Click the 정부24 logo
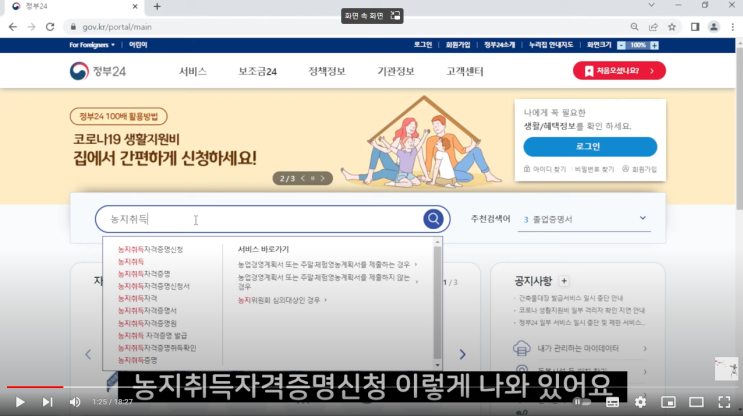The width and height of the screenshot is (743, 416). coord(98,71)
